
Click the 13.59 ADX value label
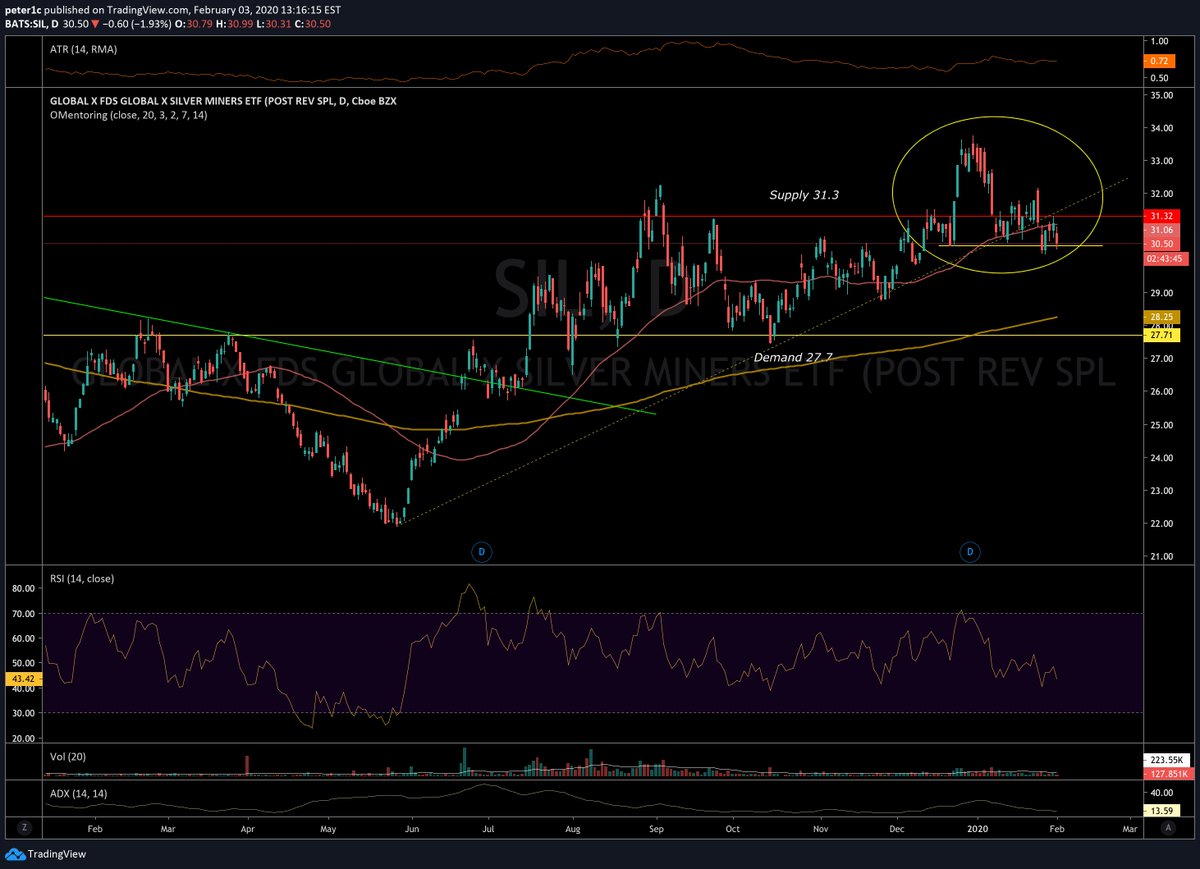[1161, 810]
